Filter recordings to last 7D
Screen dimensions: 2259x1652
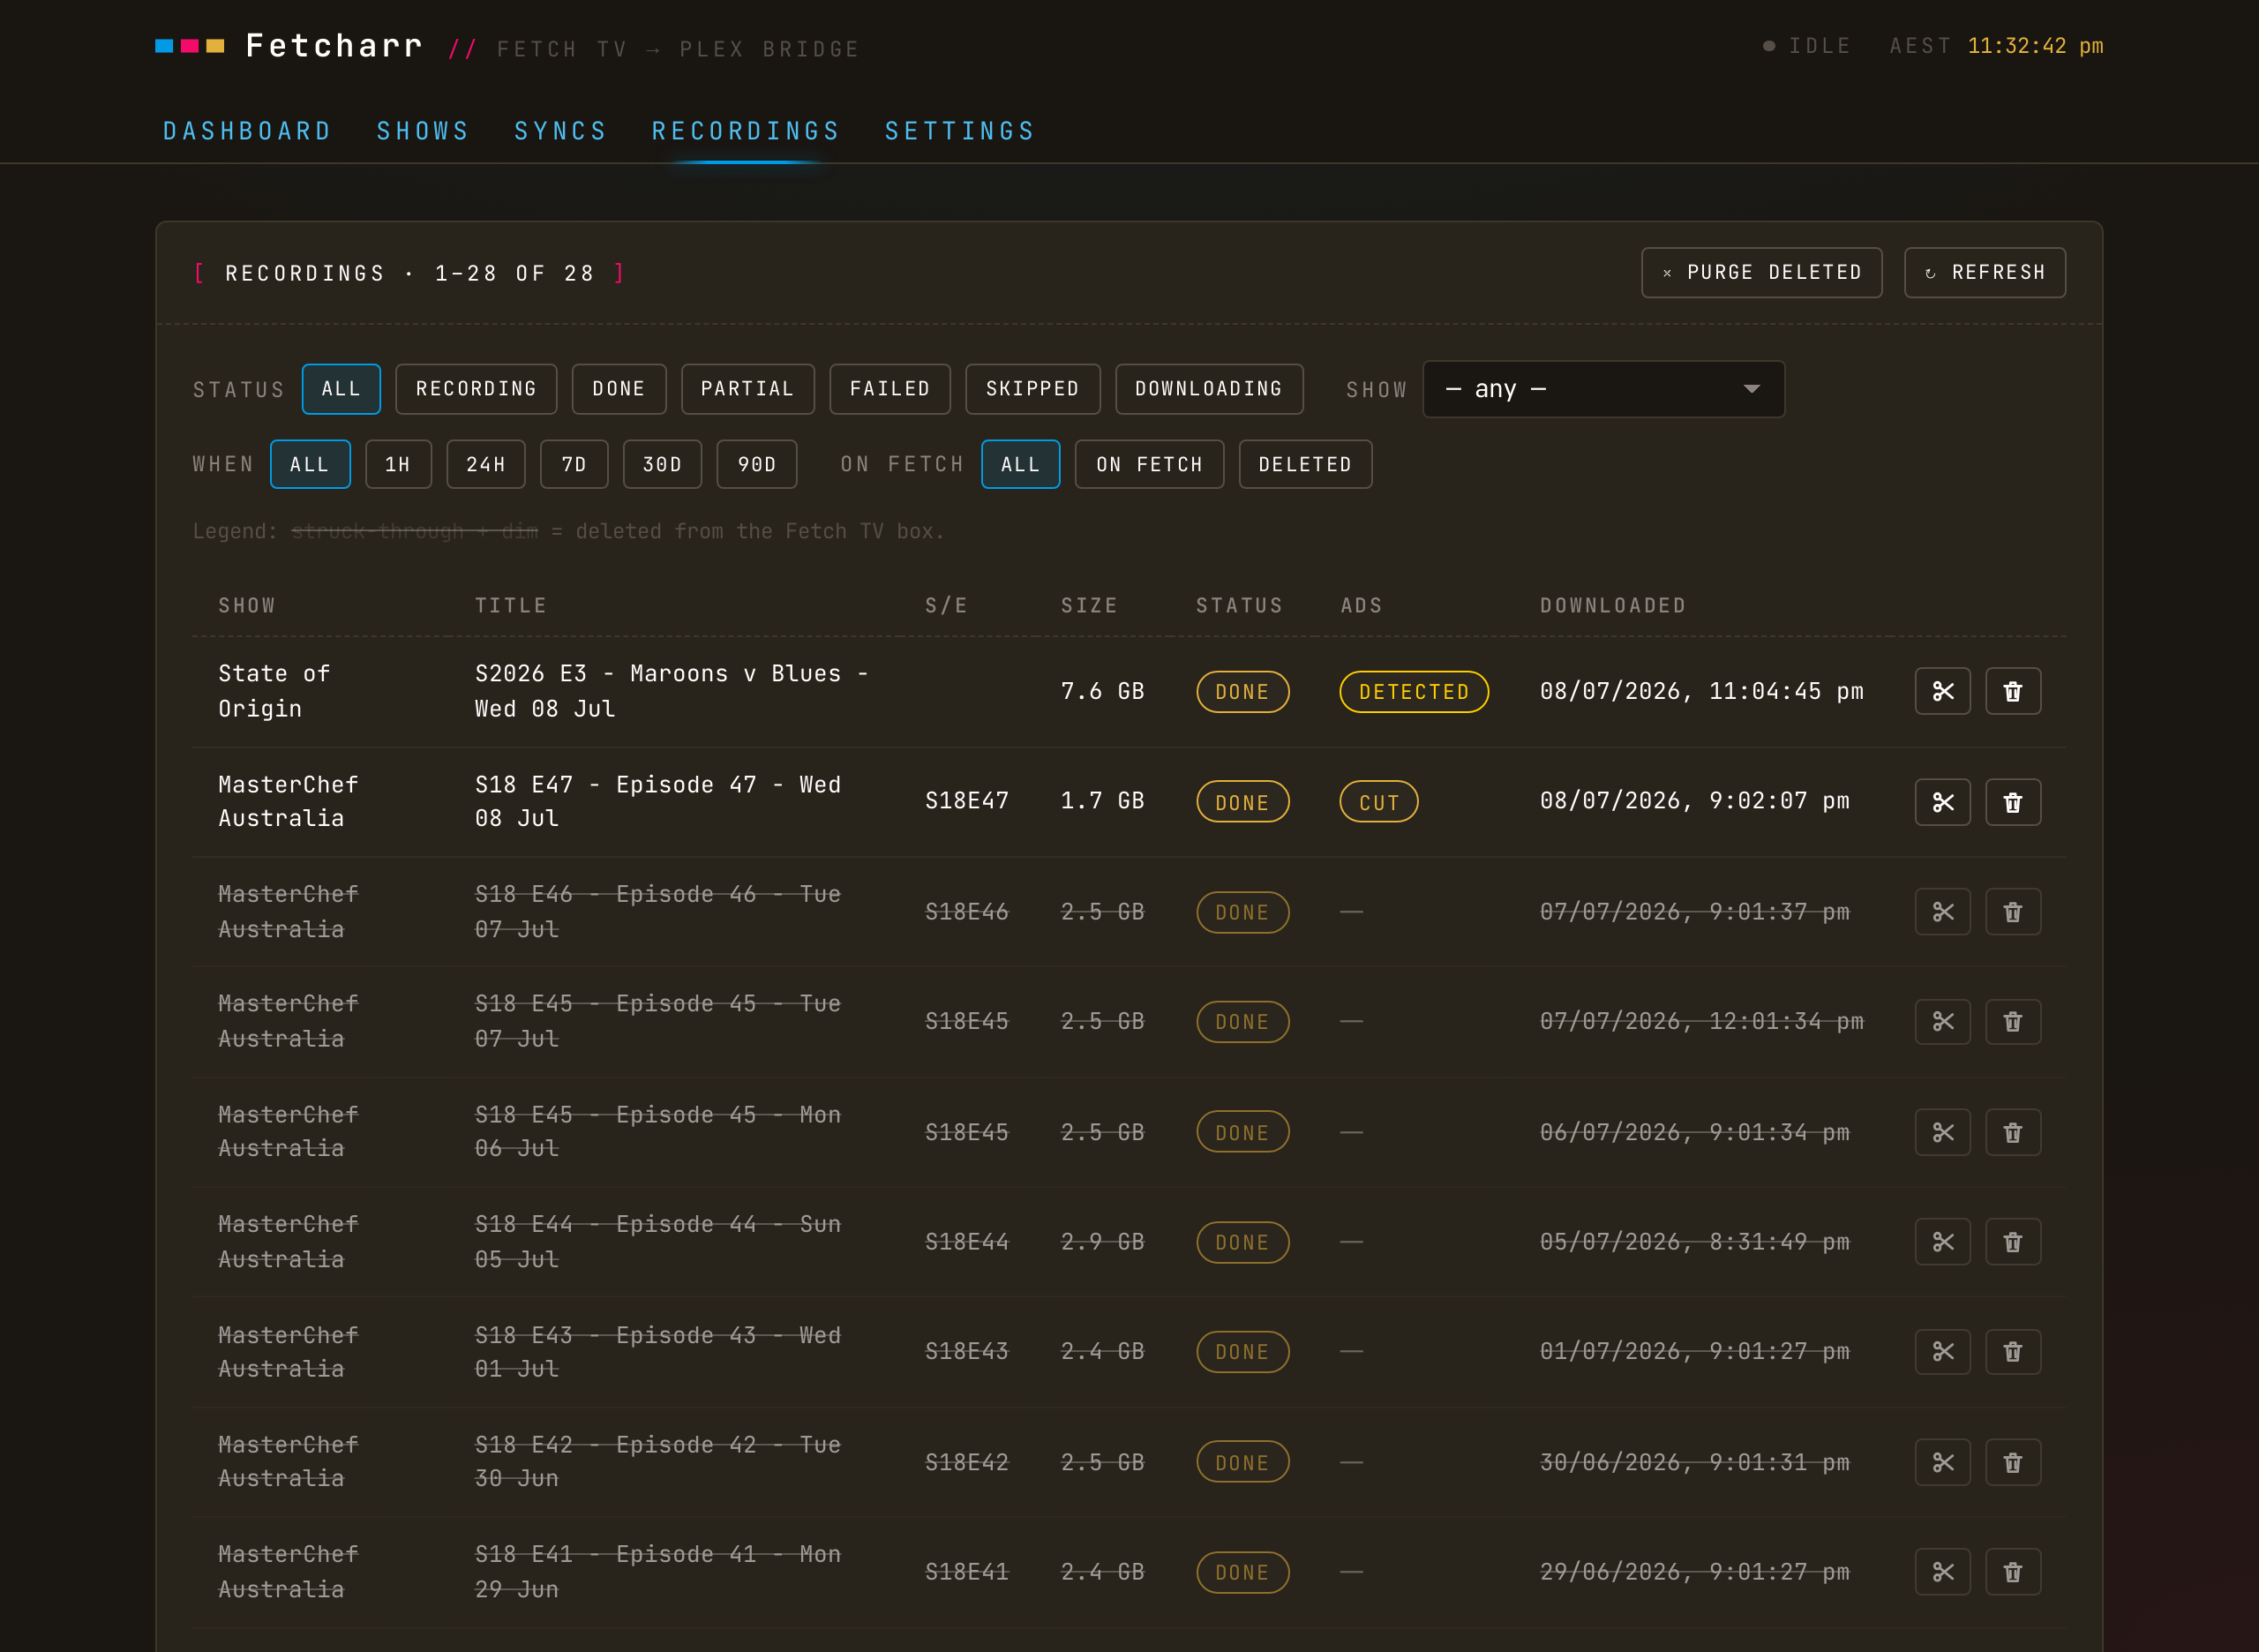click(574, 464)
